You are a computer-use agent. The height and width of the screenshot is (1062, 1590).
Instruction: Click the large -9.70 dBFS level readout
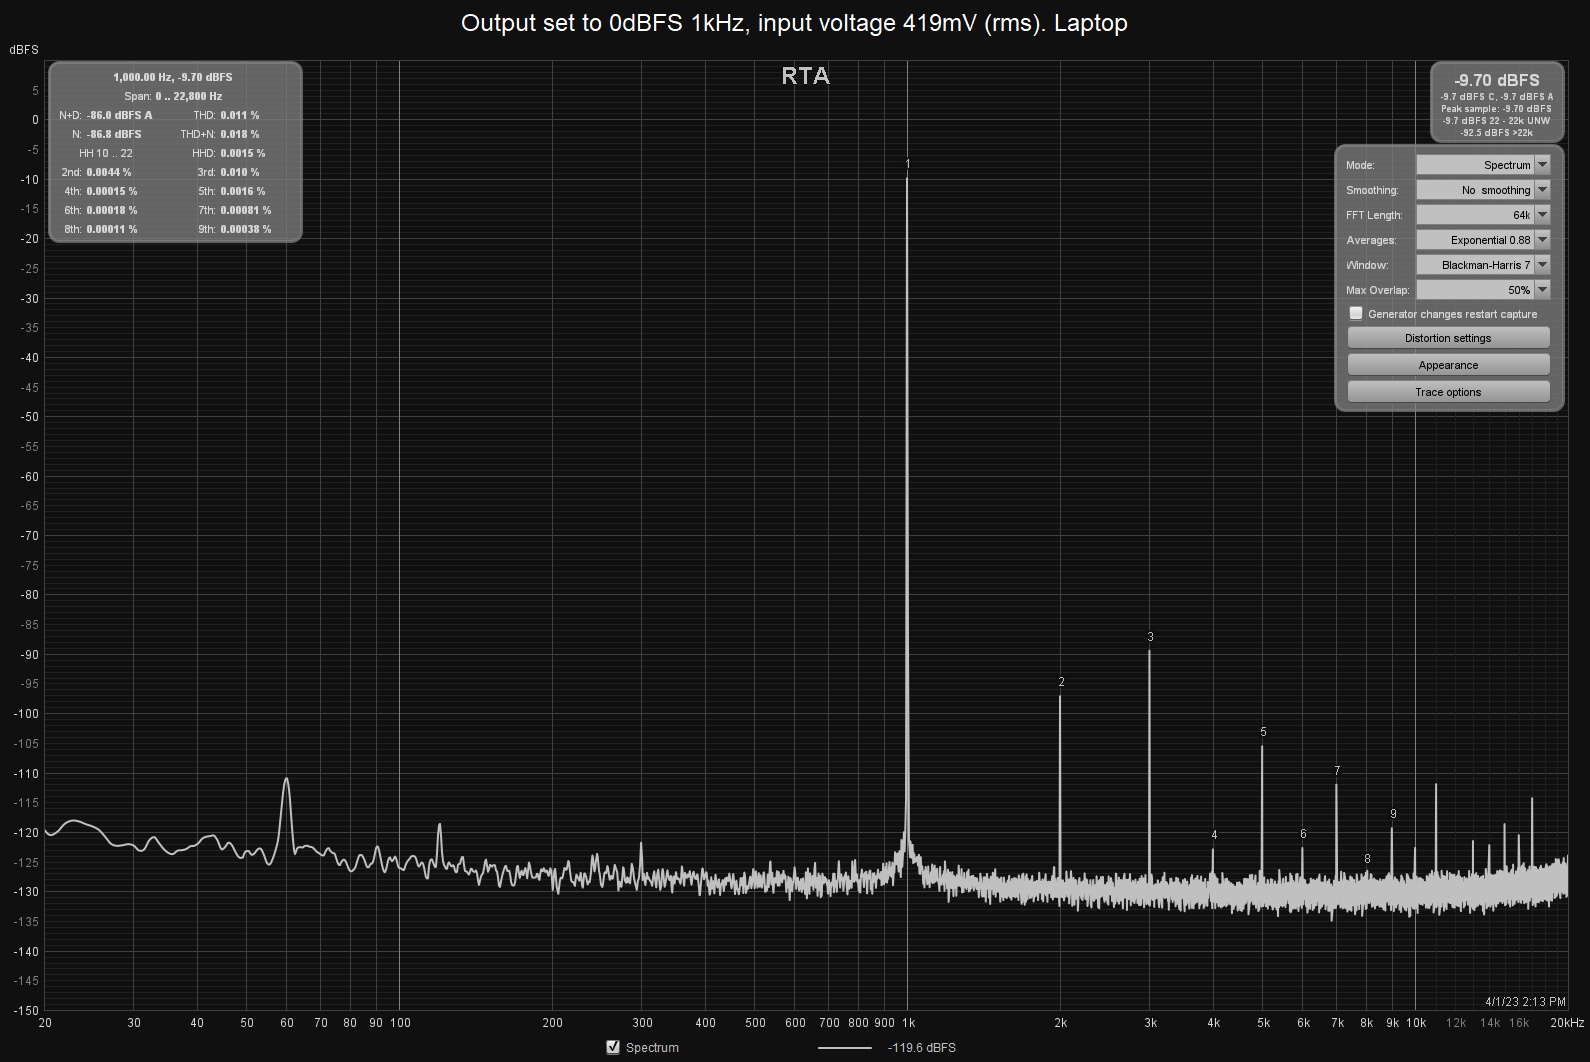(x=1497, y=80)
